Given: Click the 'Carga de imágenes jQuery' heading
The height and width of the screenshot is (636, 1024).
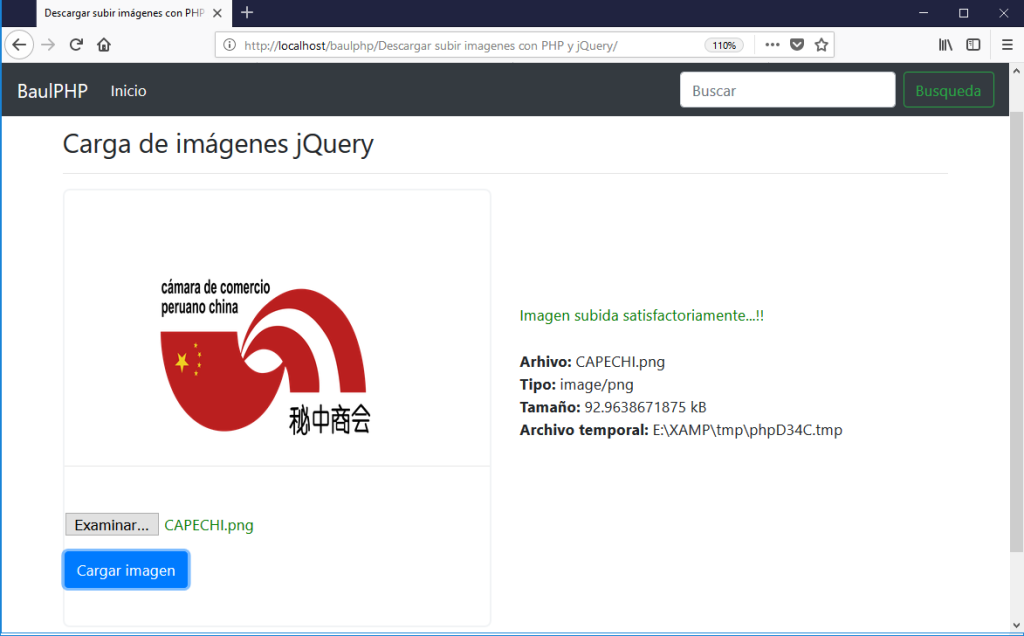Looking at the screenshot, I should click(218, 144).
